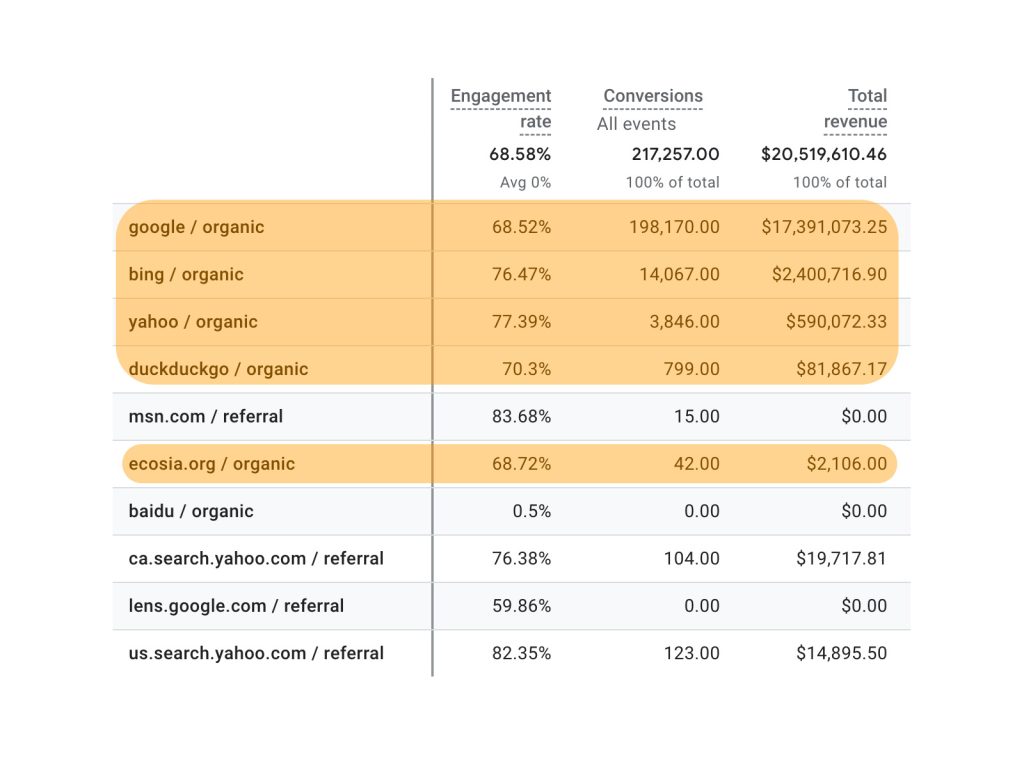Select the google / organic row label
This screenshot has height=768, width=1024.
(x=197, y=227)
